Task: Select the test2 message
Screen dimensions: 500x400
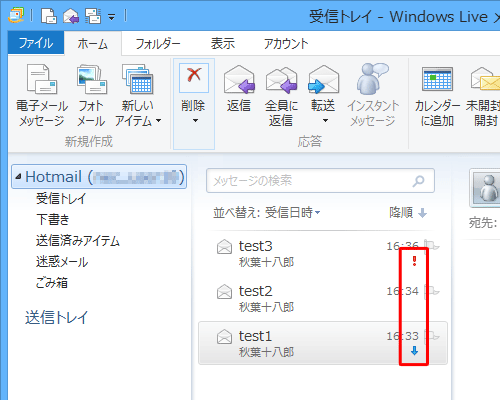Action: point(323,299)
